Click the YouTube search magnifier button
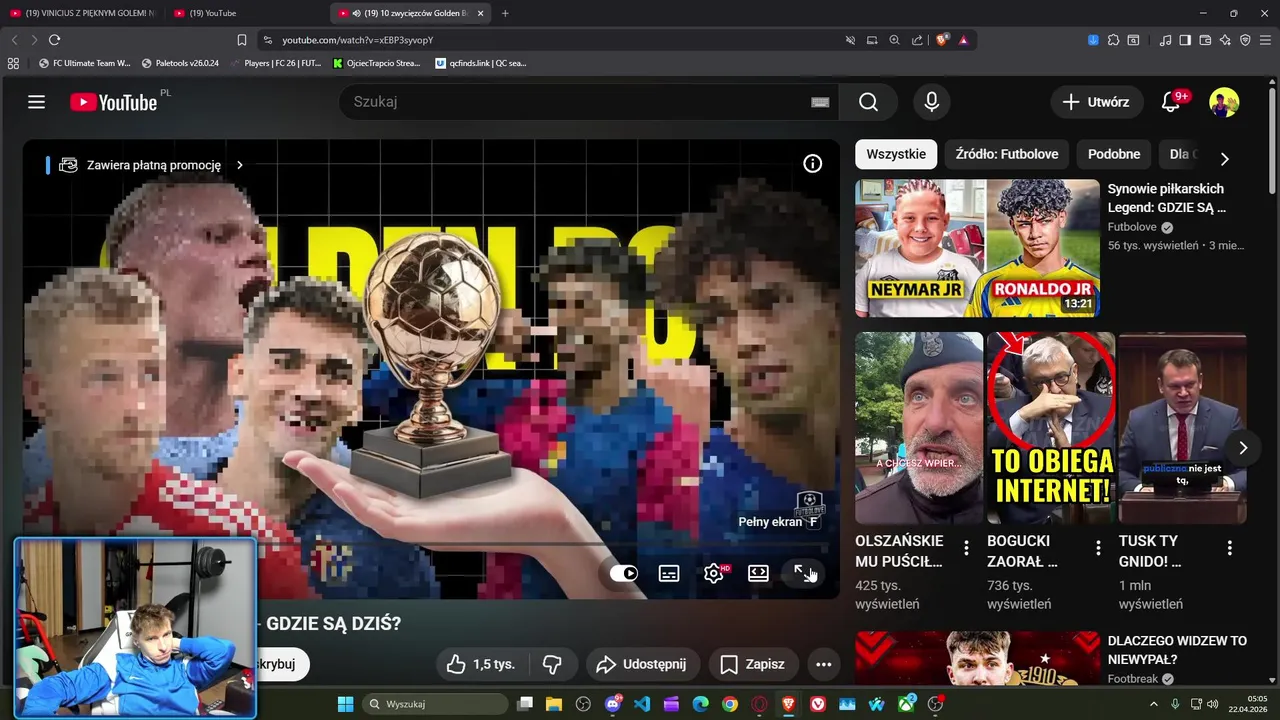The image size is (1280, 720). click(x=868, y=102)
